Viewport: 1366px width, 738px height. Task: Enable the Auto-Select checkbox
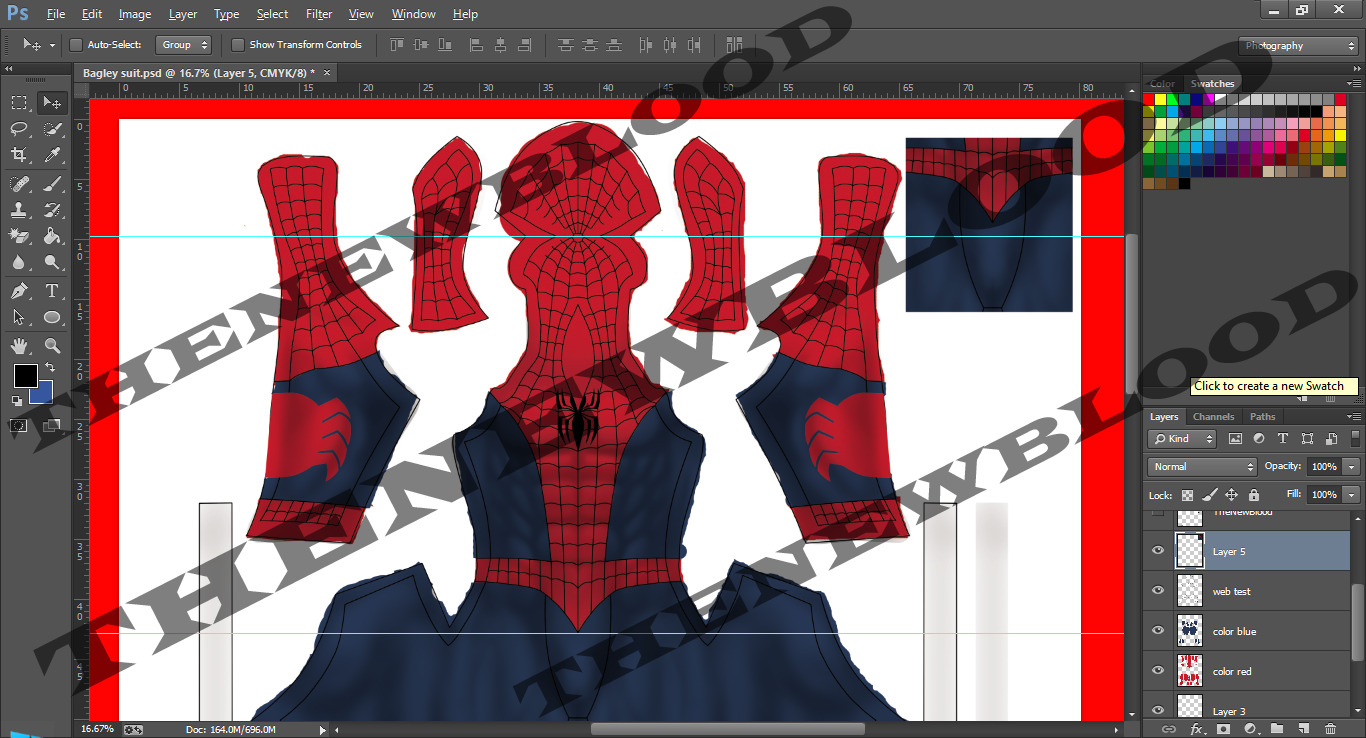click(x=76, y=45)
